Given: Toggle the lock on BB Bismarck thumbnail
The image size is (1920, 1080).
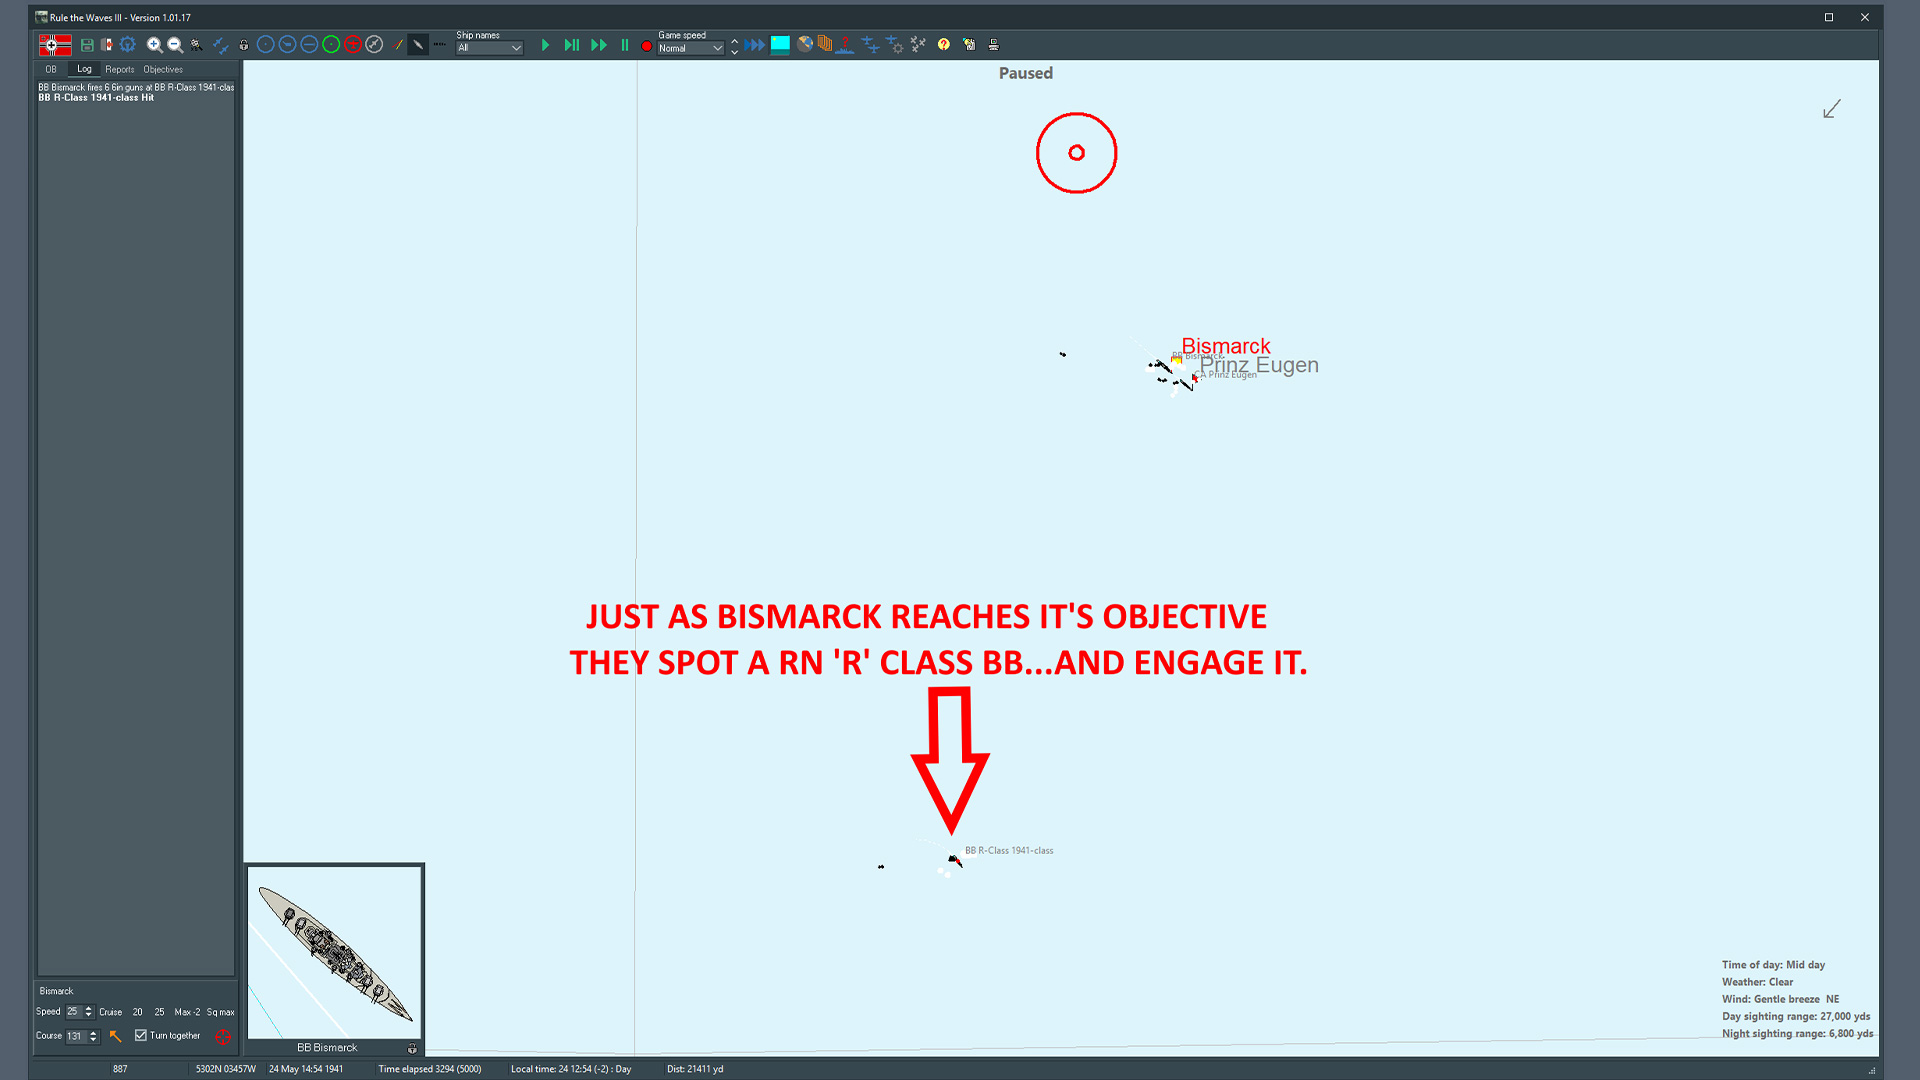Looking at the screenshot, I should (x=412, y=1048).
